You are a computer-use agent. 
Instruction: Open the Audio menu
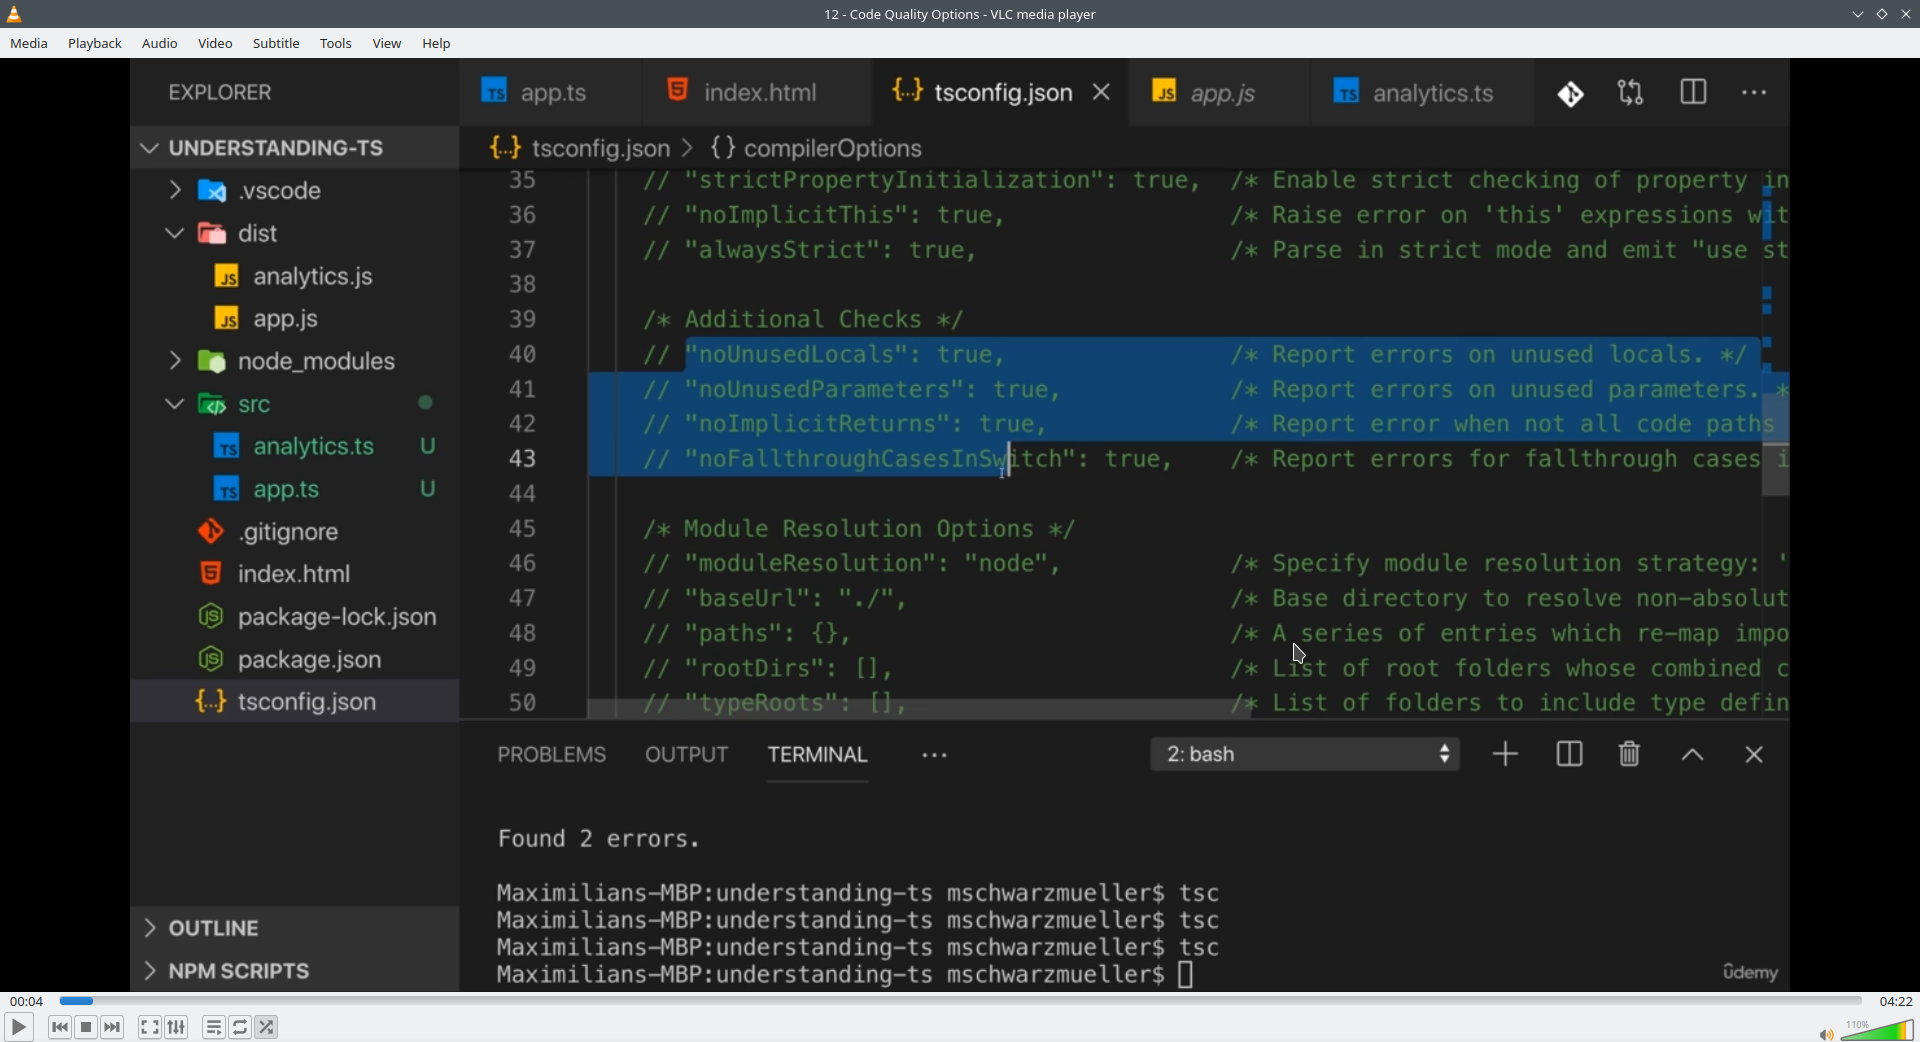click(160, 44)
